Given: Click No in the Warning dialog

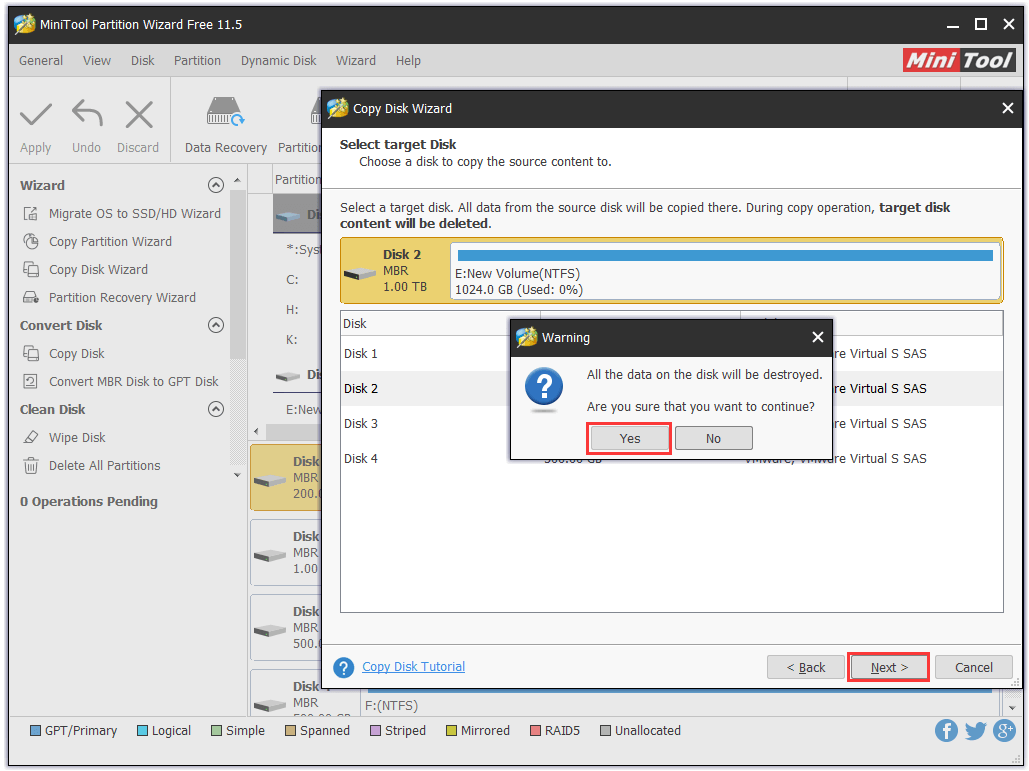Looking at the screenshot, I should [713, 438].
